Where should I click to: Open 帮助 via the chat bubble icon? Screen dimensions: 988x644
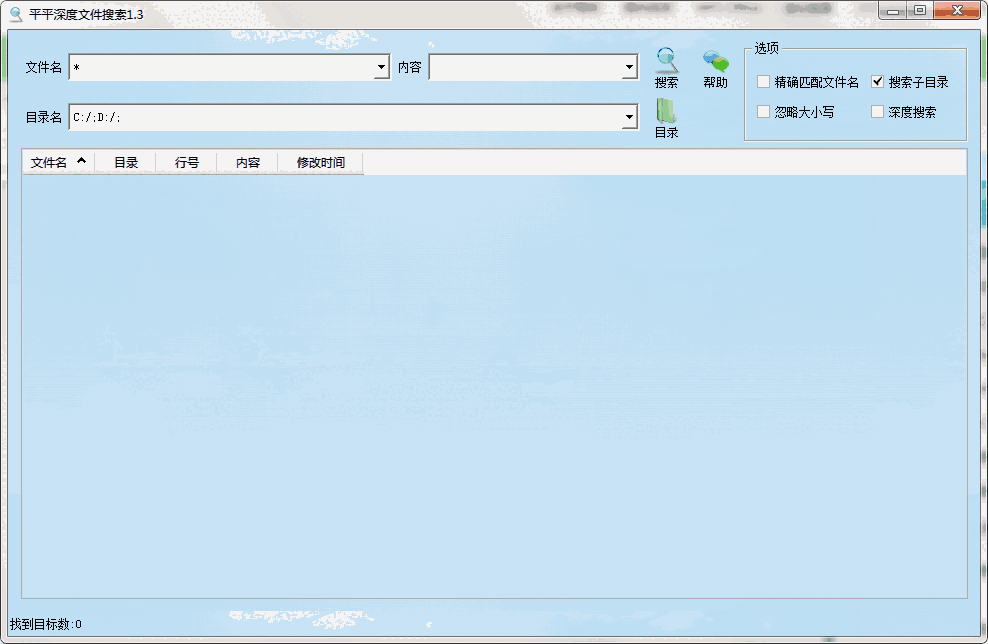tap(716, 61)
